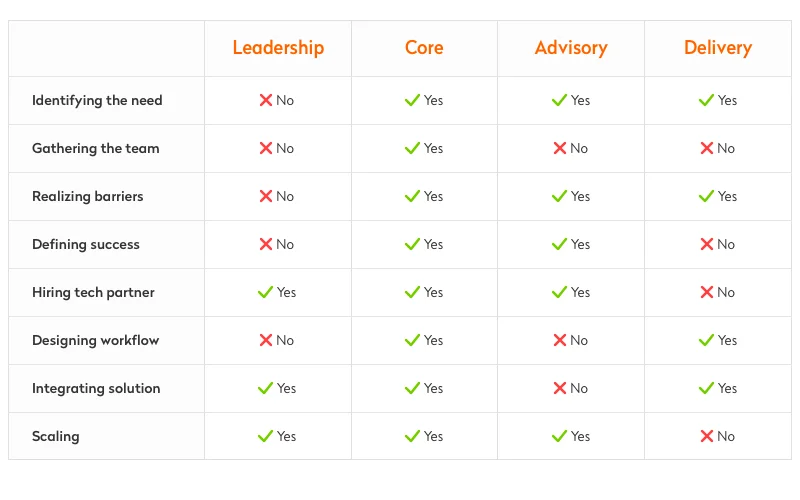Click green check for Core, Designing workflow

pos(412,340)
